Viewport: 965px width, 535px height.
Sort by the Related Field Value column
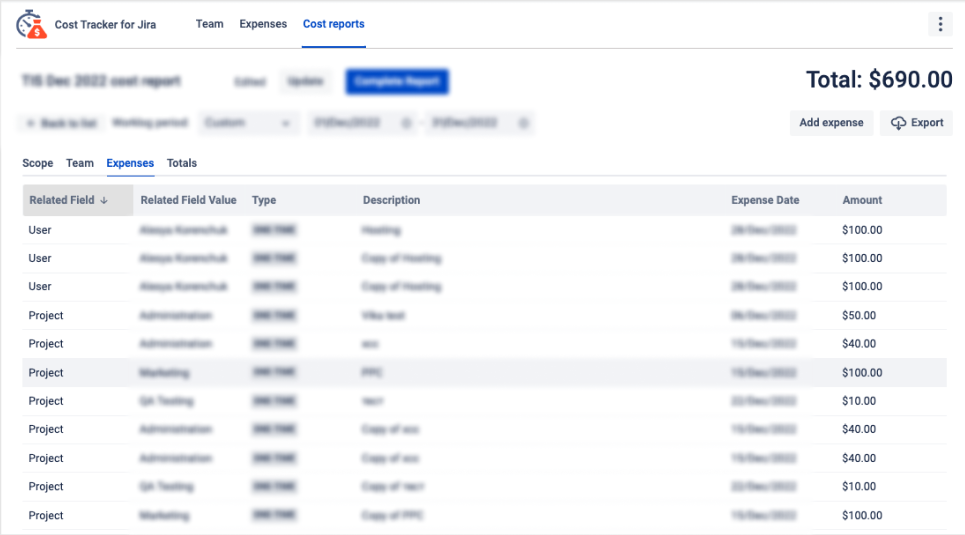(x=188, y=200)
